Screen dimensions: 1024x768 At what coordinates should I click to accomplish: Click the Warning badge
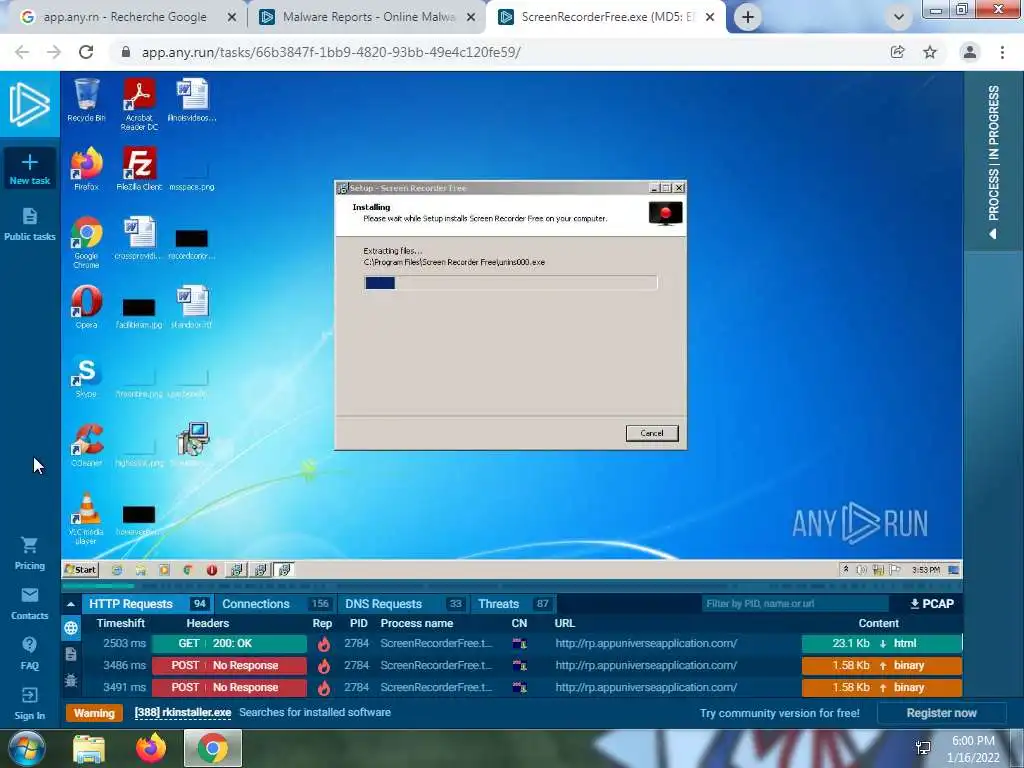pyautogui.click(x=94, y=713)
